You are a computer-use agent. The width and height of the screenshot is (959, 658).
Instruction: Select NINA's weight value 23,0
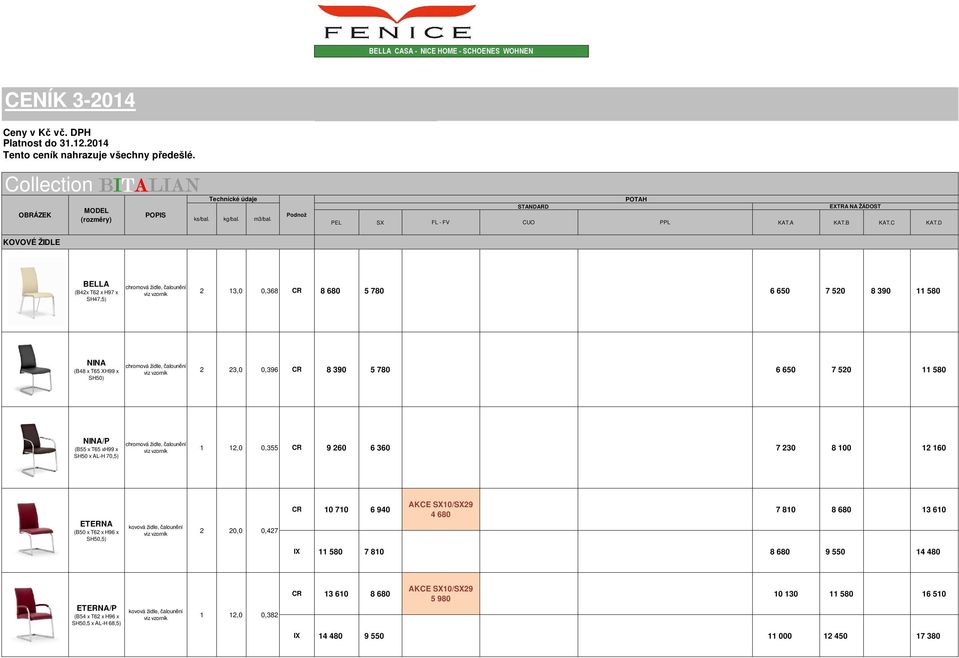235,370
